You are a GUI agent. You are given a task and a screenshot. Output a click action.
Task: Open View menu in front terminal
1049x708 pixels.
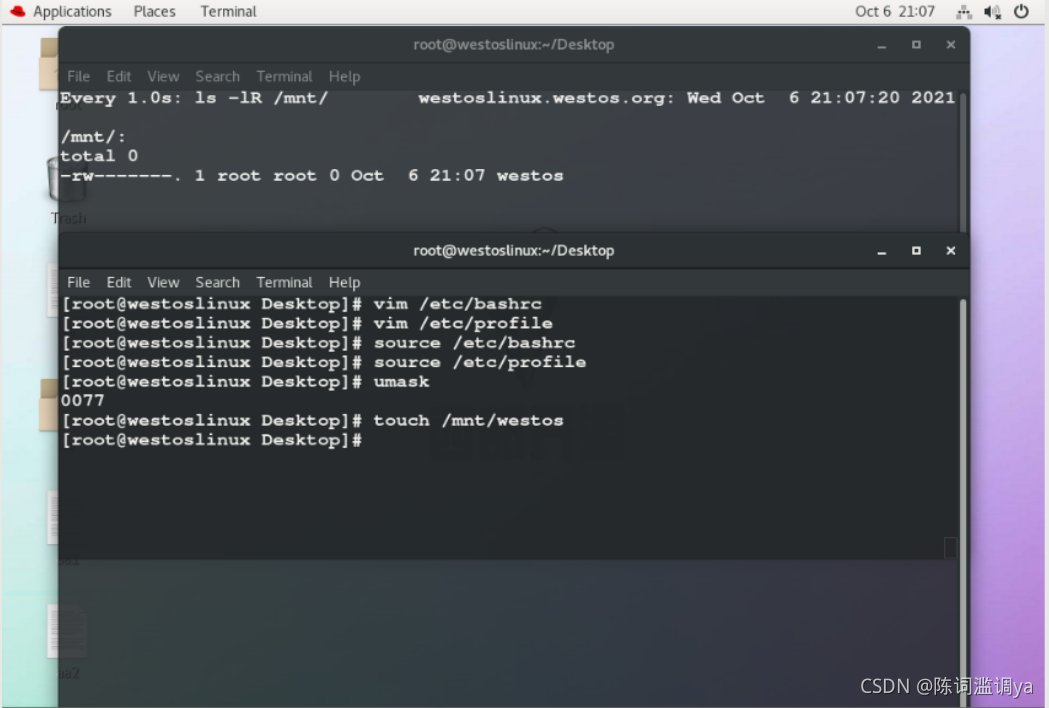point(163,282)
